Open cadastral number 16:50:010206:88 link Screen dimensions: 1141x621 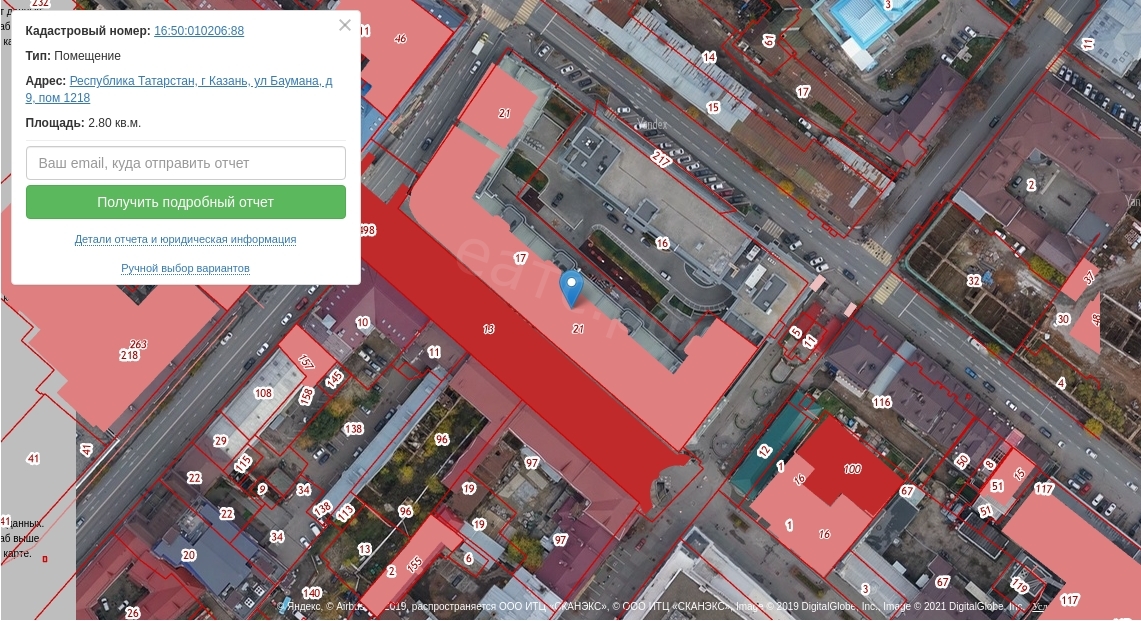[199, 31]
